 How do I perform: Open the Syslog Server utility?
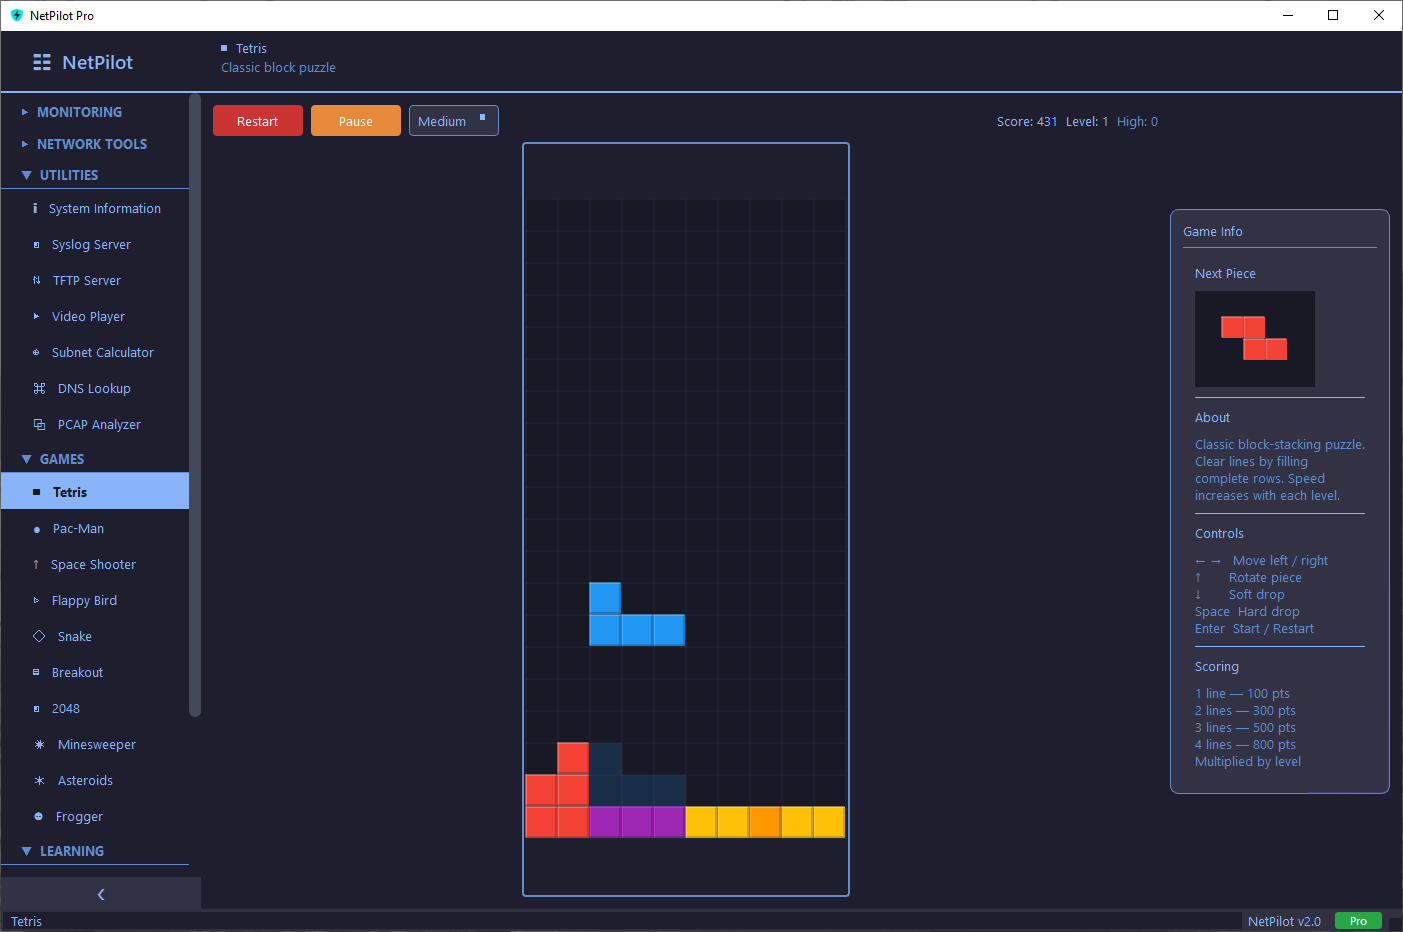91,244
